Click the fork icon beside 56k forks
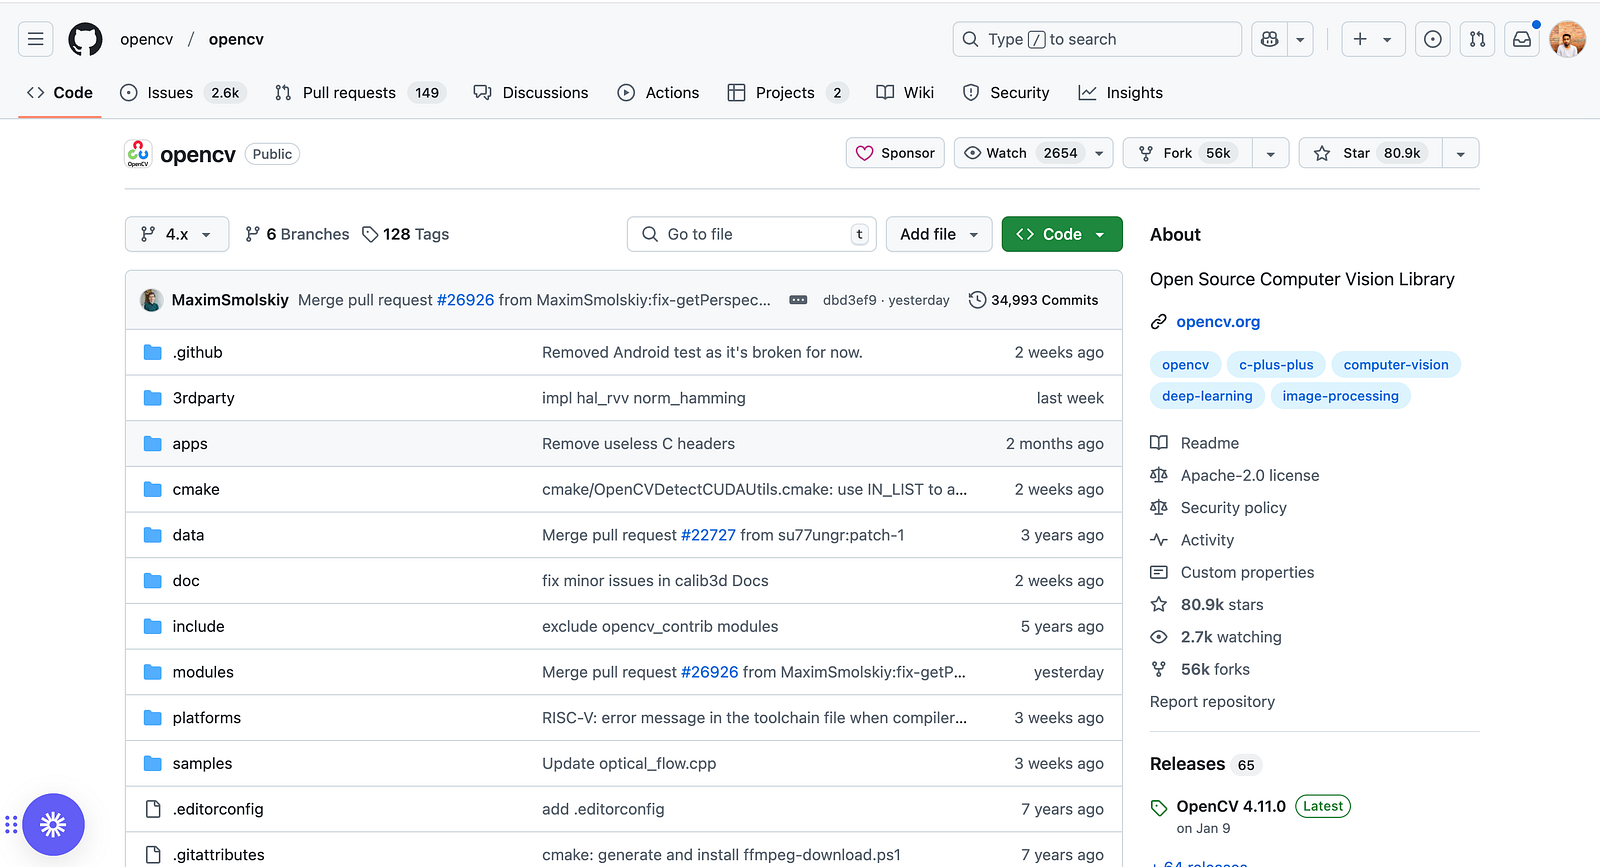This screenshot has height=867, width=1600. click(1159, 669)
